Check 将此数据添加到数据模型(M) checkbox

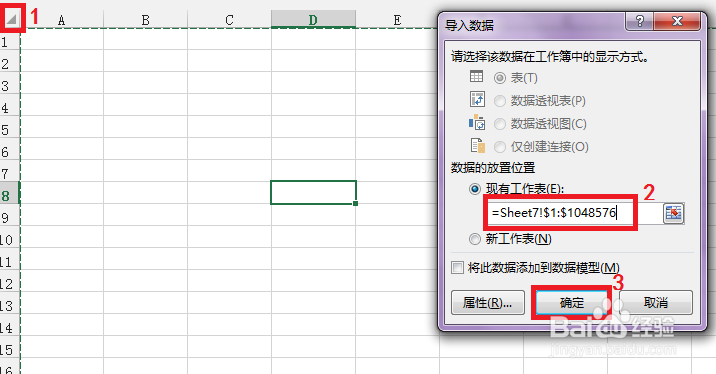tap(457, 268)
